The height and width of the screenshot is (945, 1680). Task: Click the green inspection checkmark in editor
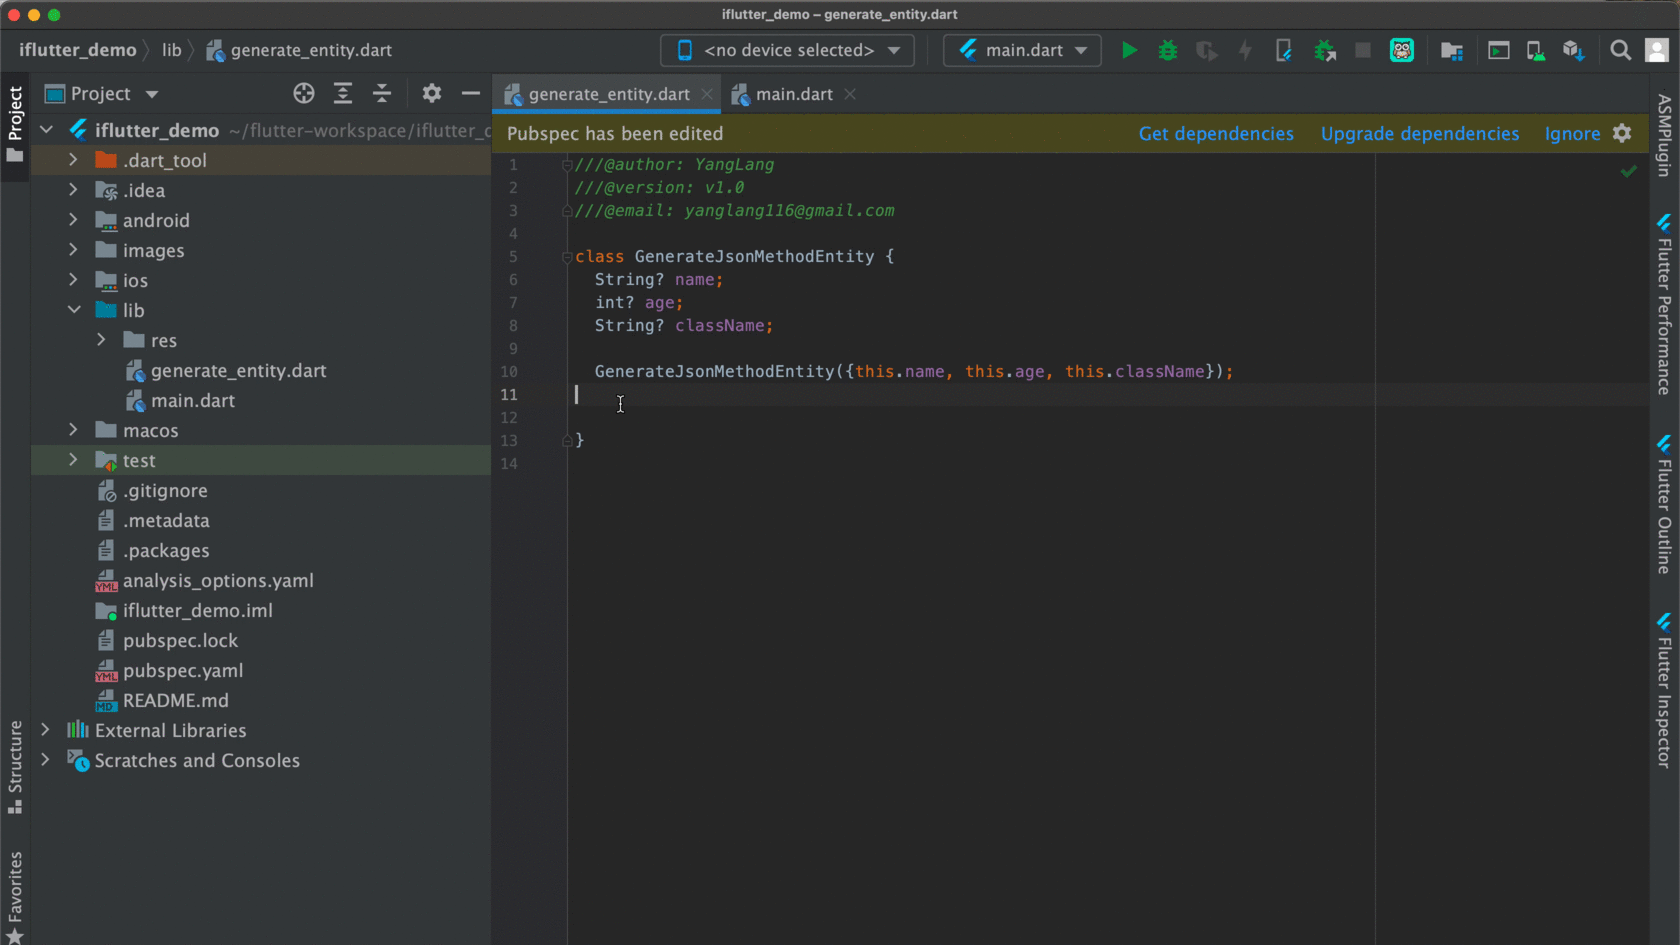pos(1629,171)
